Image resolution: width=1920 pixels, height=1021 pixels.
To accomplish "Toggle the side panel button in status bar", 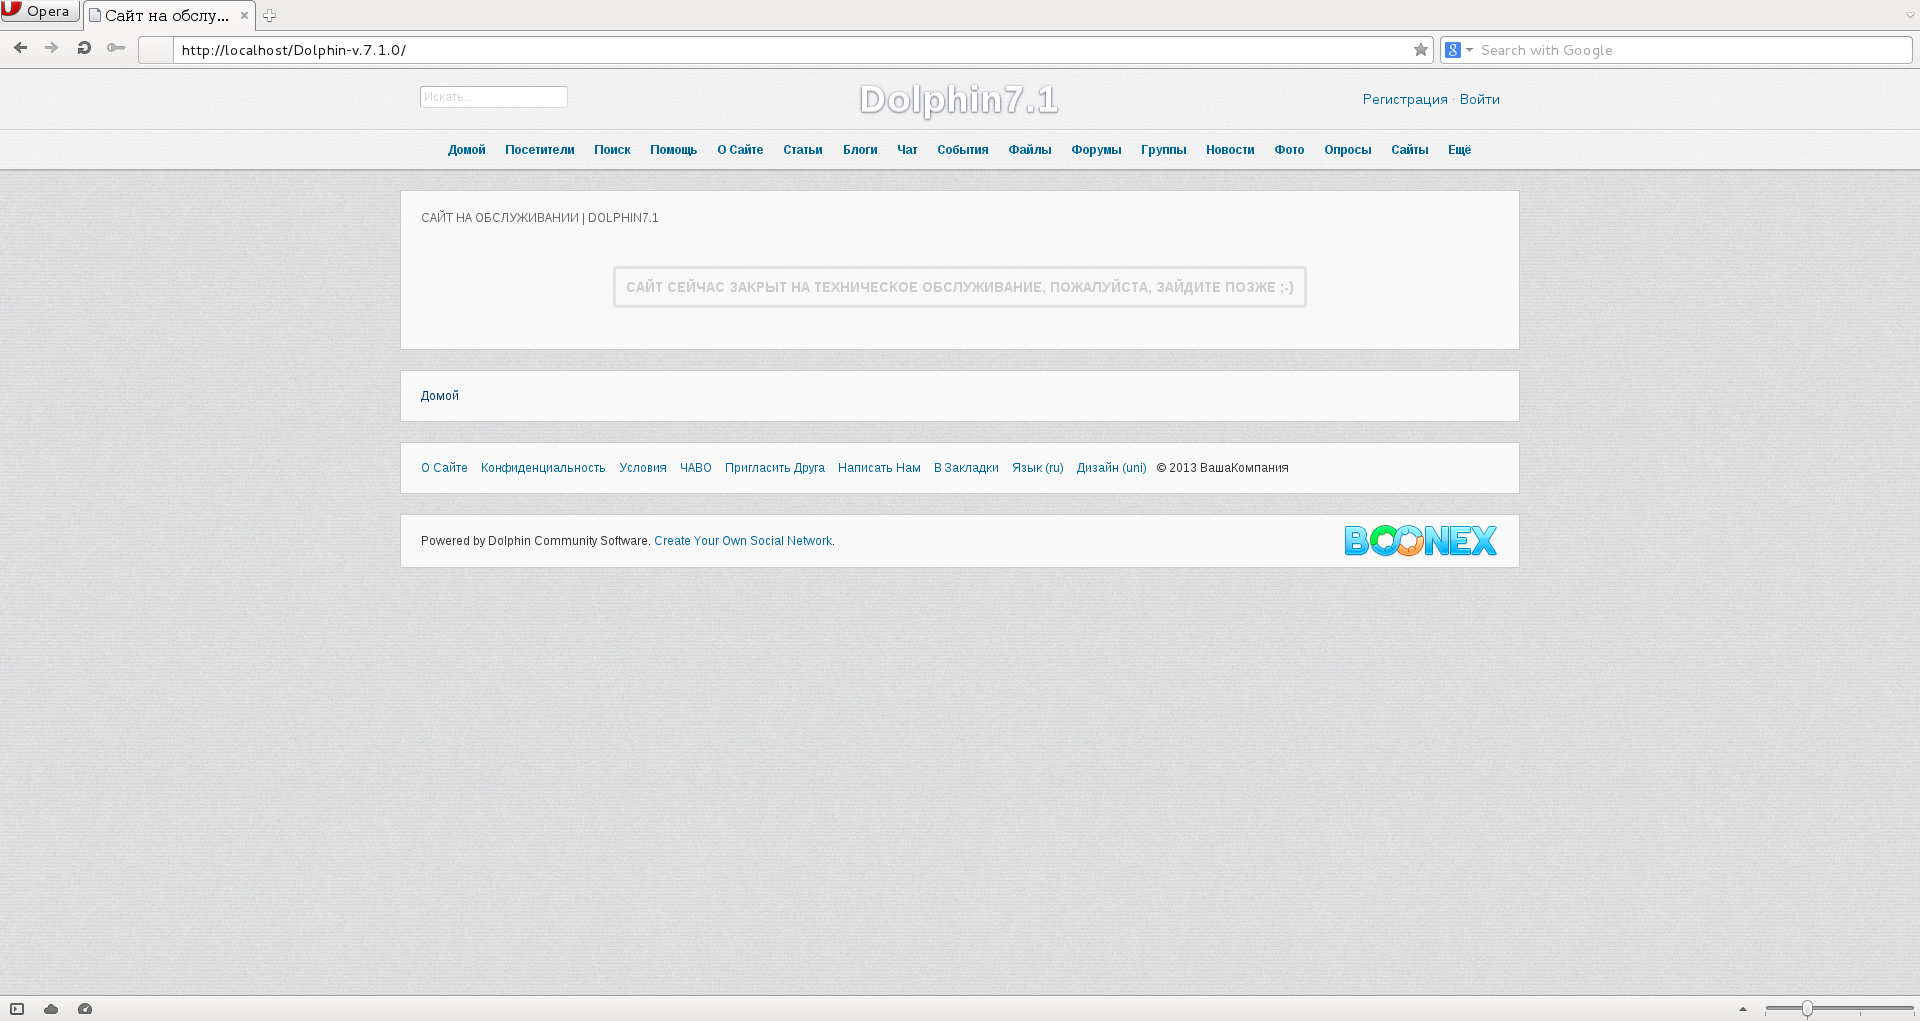I will 17,1009.
